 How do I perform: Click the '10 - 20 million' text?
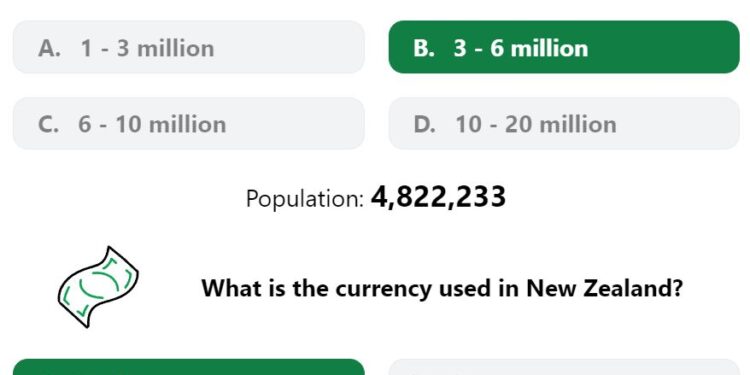(536, 124)
